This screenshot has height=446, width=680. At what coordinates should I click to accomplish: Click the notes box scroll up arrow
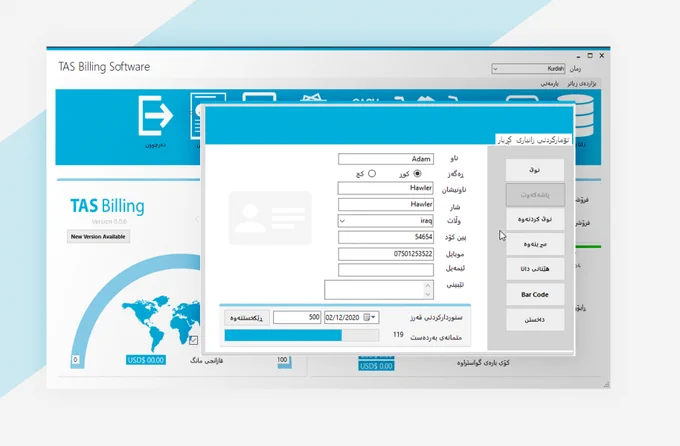click(428, 285)
